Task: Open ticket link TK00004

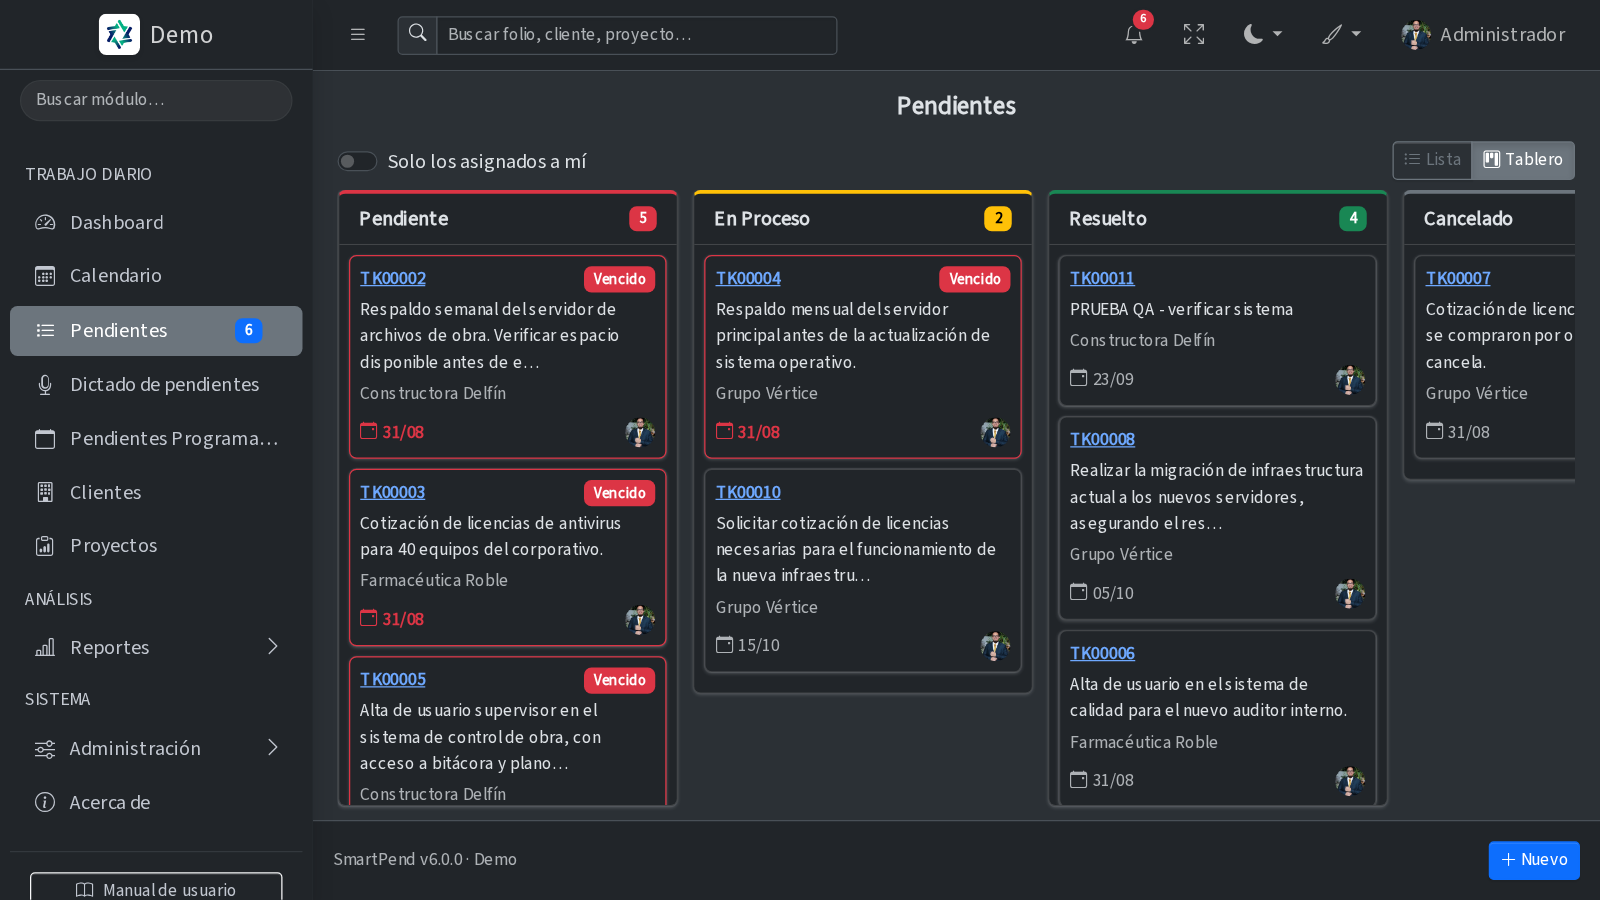Action: (748, 279)
